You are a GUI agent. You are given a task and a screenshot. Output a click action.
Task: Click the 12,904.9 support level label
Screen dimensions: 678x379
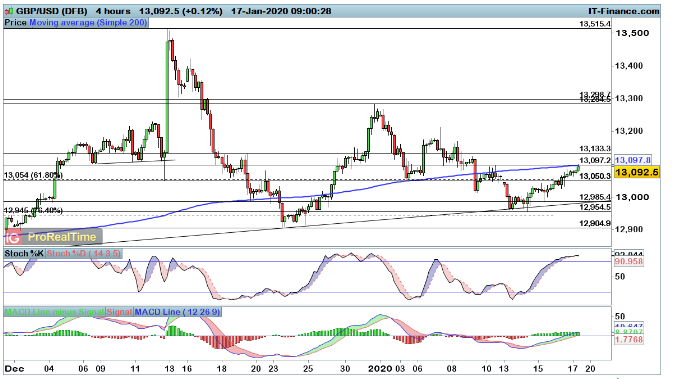(x=595, y=223)
